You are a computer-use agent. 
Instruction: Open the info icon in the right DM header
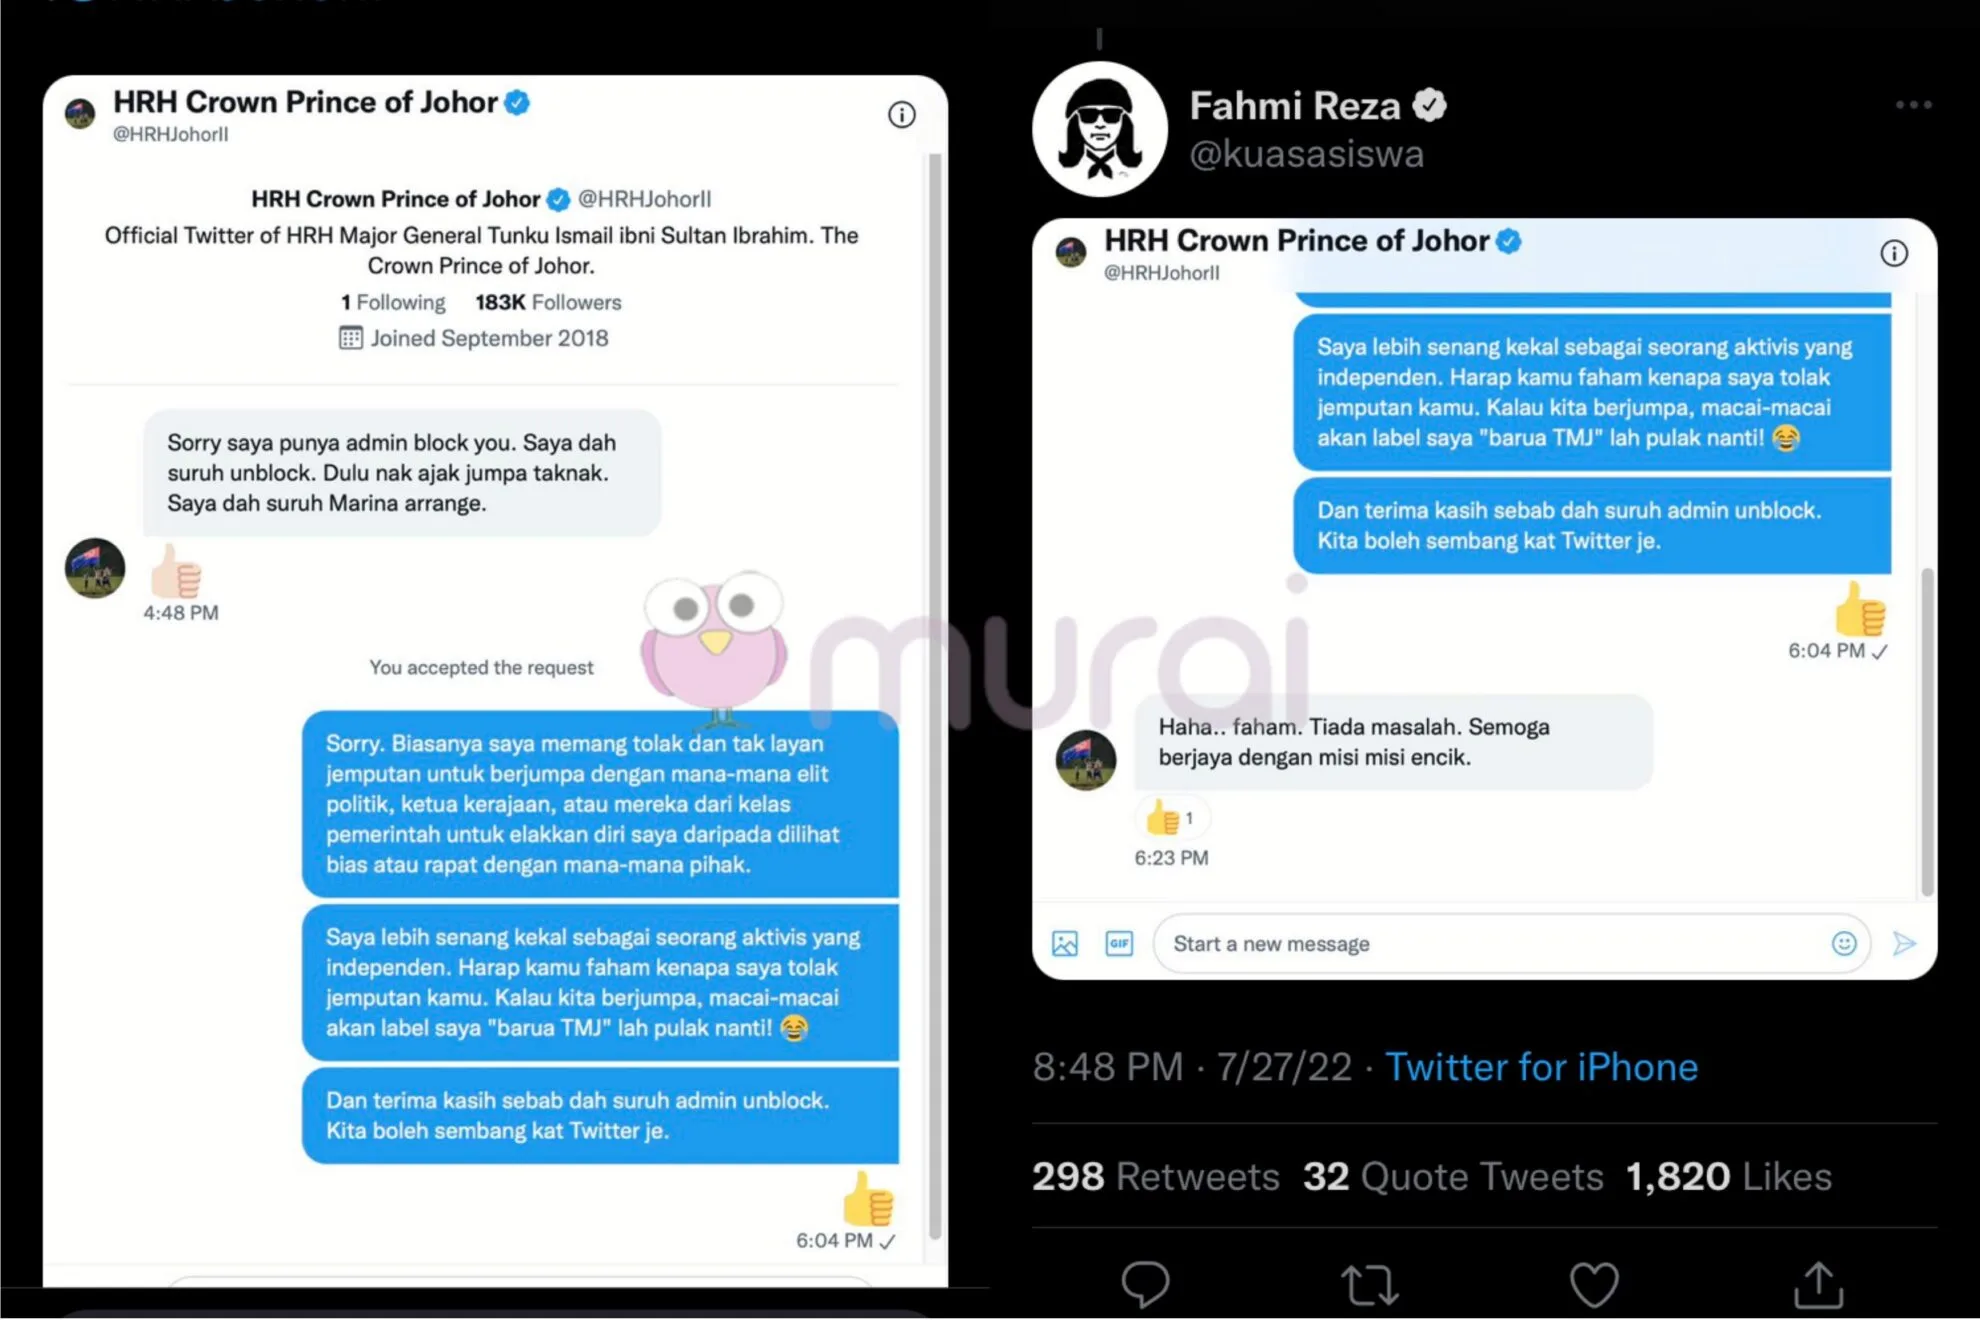tap(1894, 253)
